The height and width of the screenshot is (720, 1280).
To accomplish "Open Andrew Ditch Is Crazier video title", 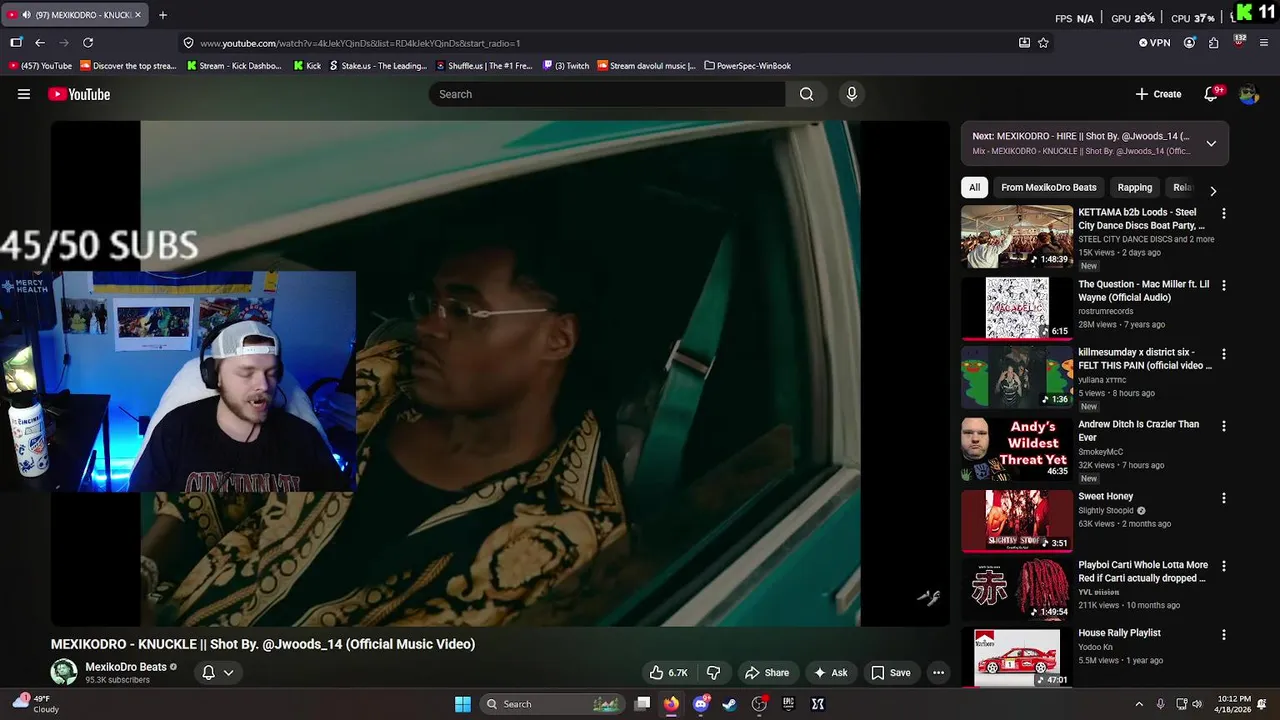I will [1138, 431].
